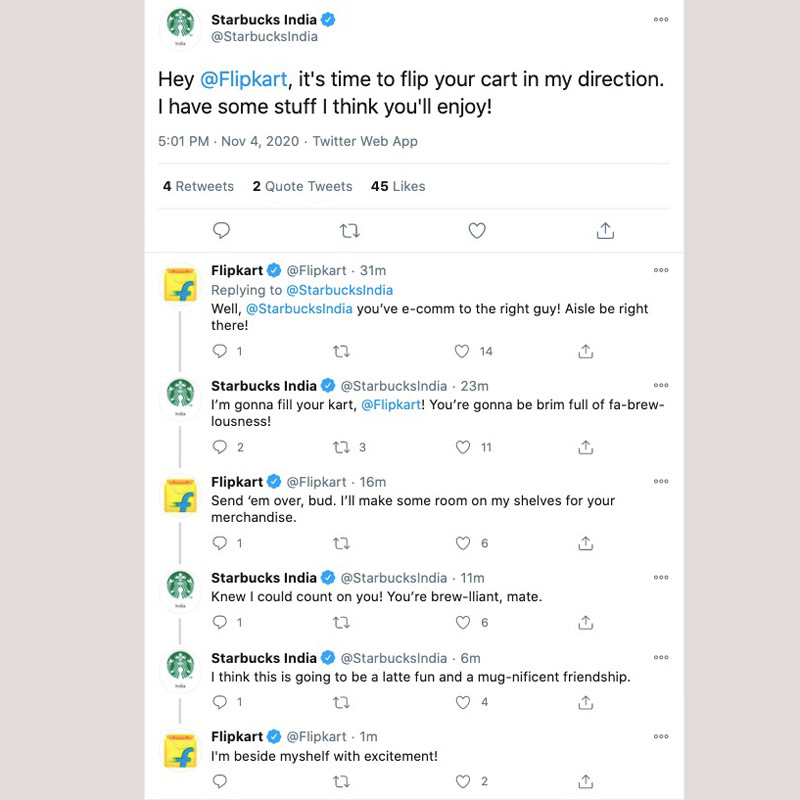Like Flipkart's 'Aisle be right there' reply
Screen dimensions: 800x800
462,351
